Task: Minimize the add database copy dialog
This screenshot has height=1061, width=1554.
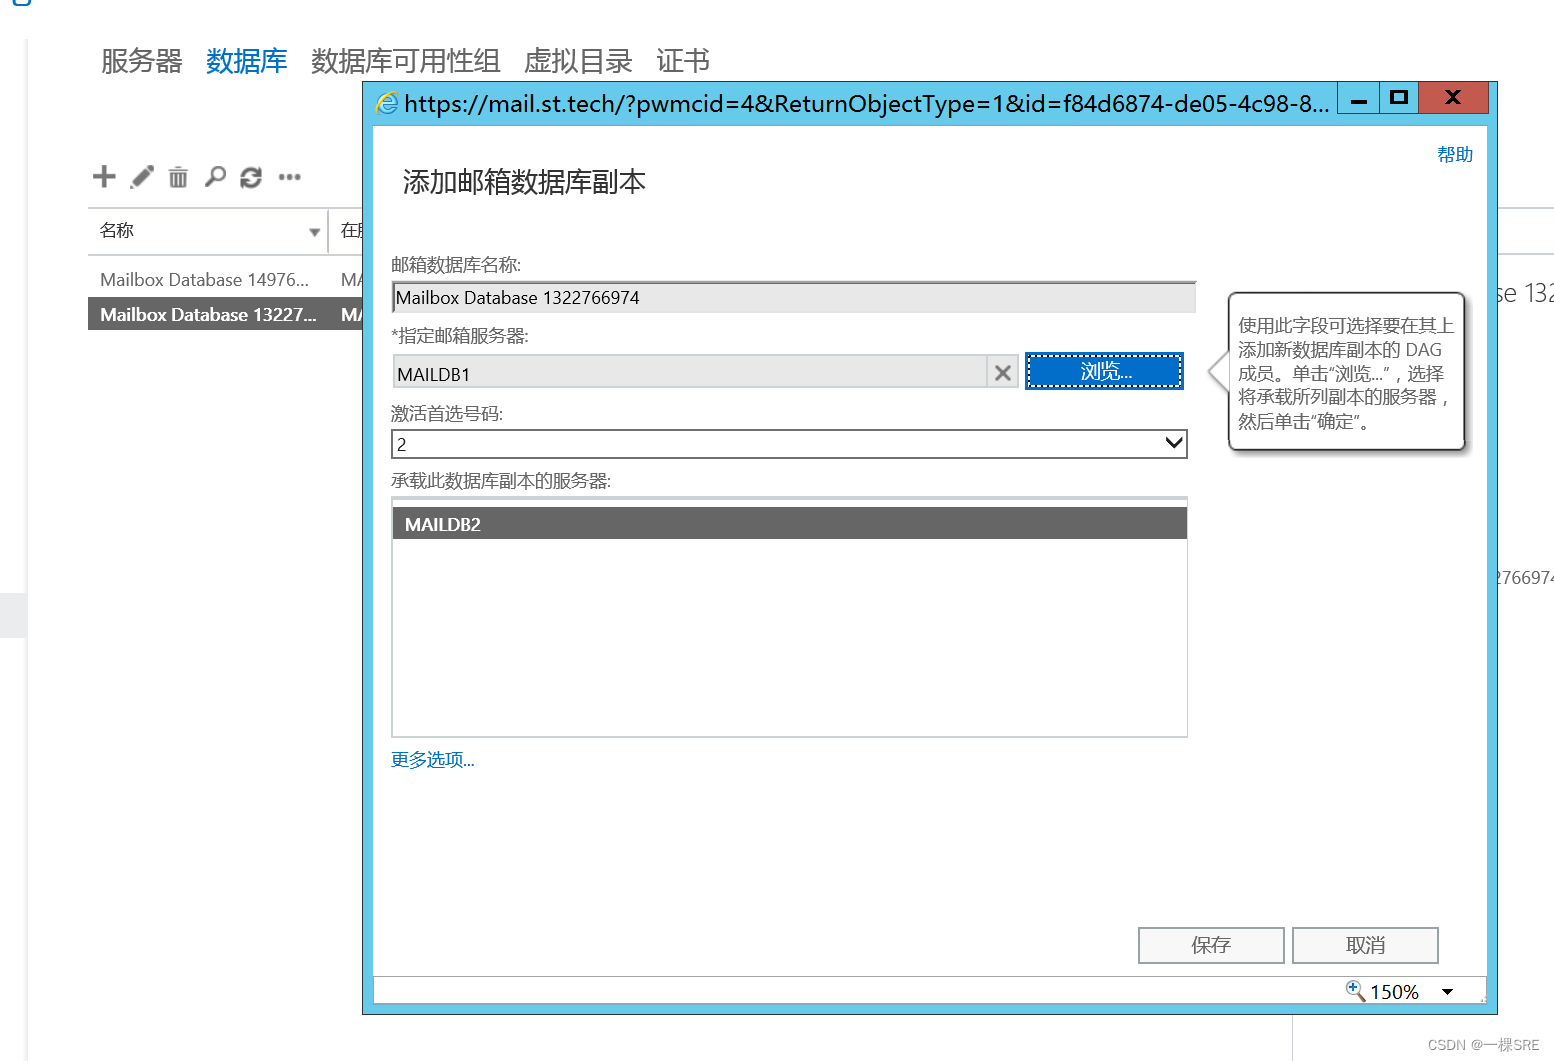Action: [1358, 99]
